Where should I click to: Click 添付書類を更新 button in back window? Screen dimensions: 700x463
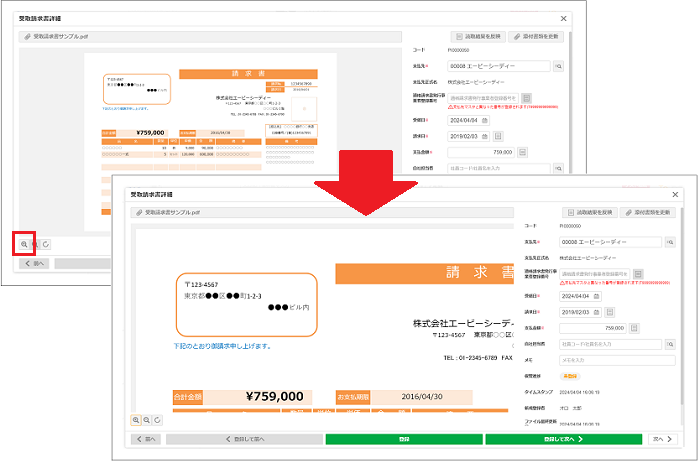point(536,37)
